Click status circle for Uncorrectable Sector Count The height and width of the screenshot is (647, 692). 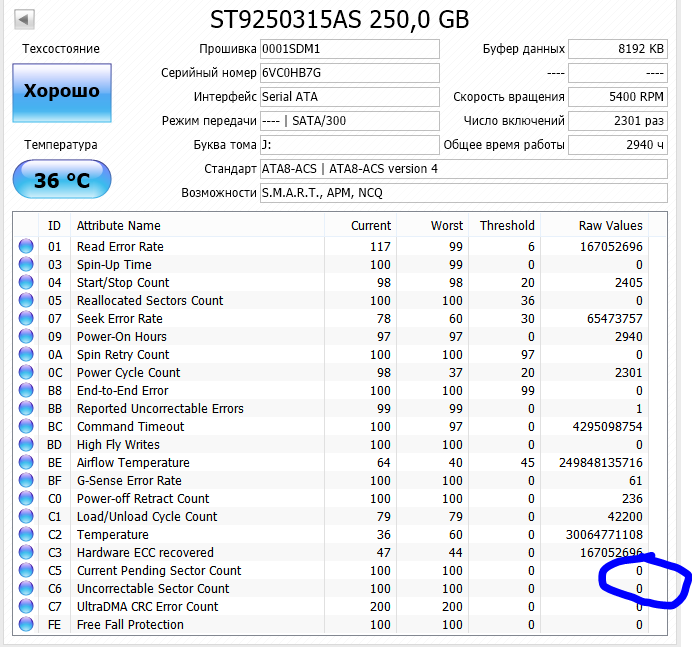click(x=26, y=588)
